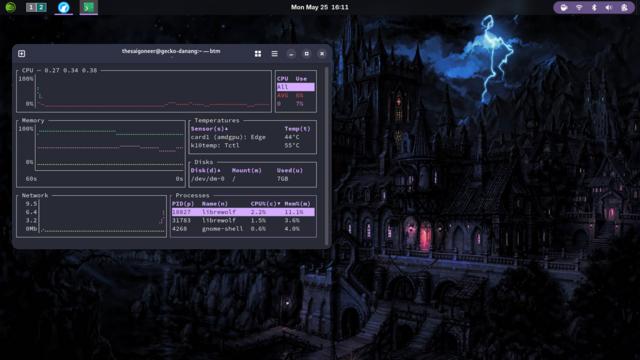Focus the CPU usage graph widget

(144, 91)
